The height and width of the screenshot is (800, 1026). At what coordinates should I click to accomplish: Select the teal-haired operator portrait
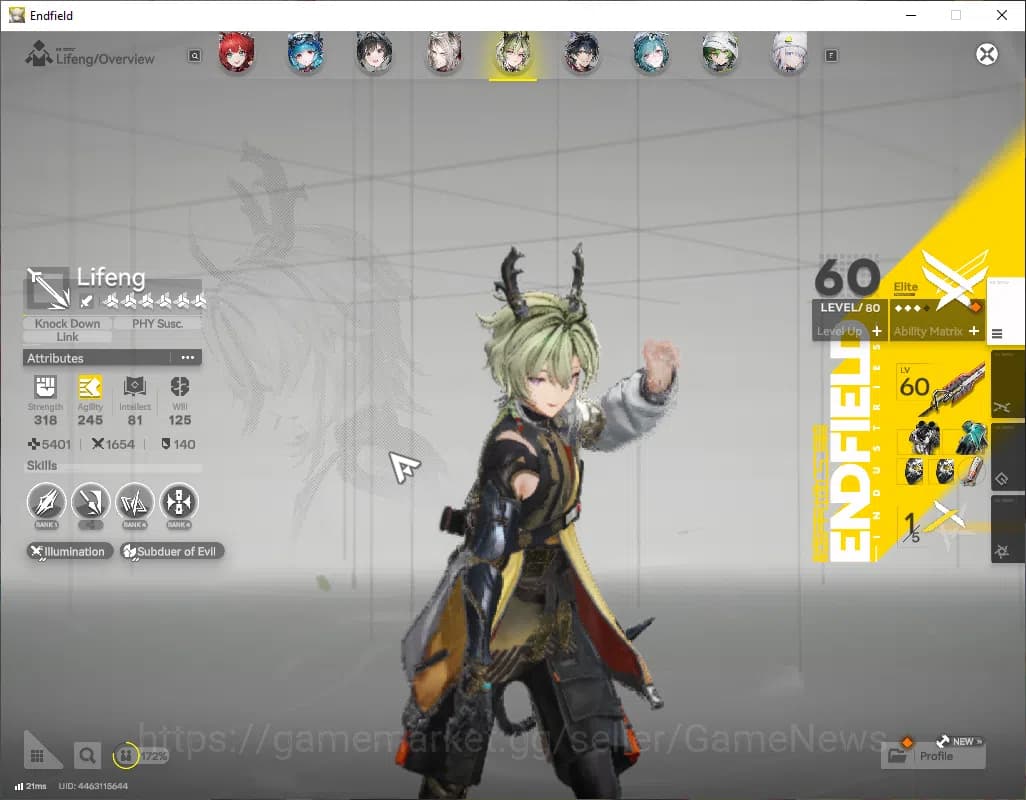pyautogui.click(x=651, y=52)
